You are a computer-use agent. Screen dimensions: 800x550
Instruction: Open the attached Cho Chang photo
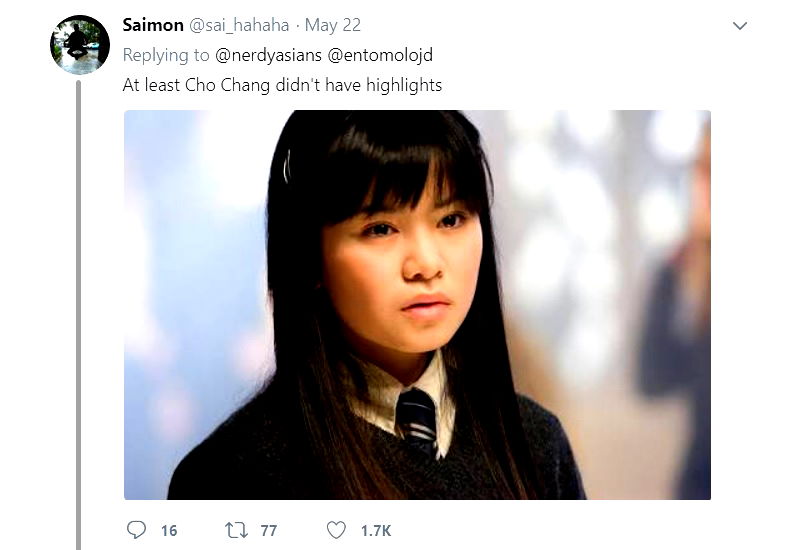(x=417, y=305)
